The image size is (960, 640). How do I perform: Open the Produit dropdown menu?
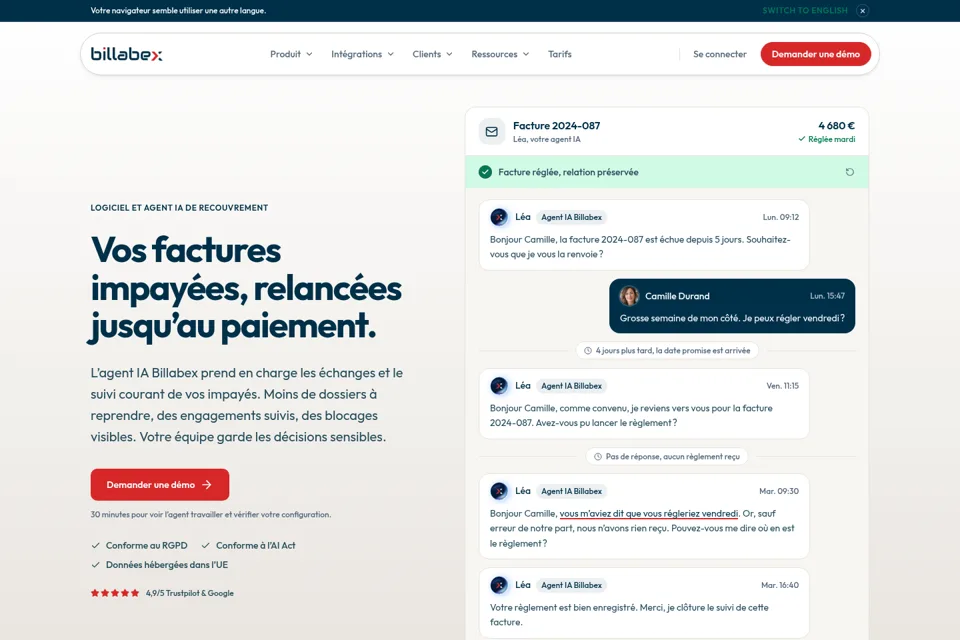tap(291, 54)
